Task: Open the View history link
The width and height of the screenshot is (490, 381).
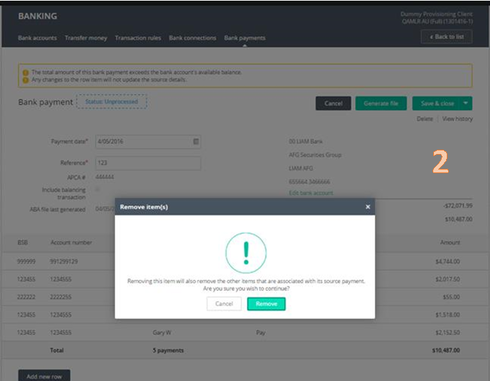Action: coord(457,119)
